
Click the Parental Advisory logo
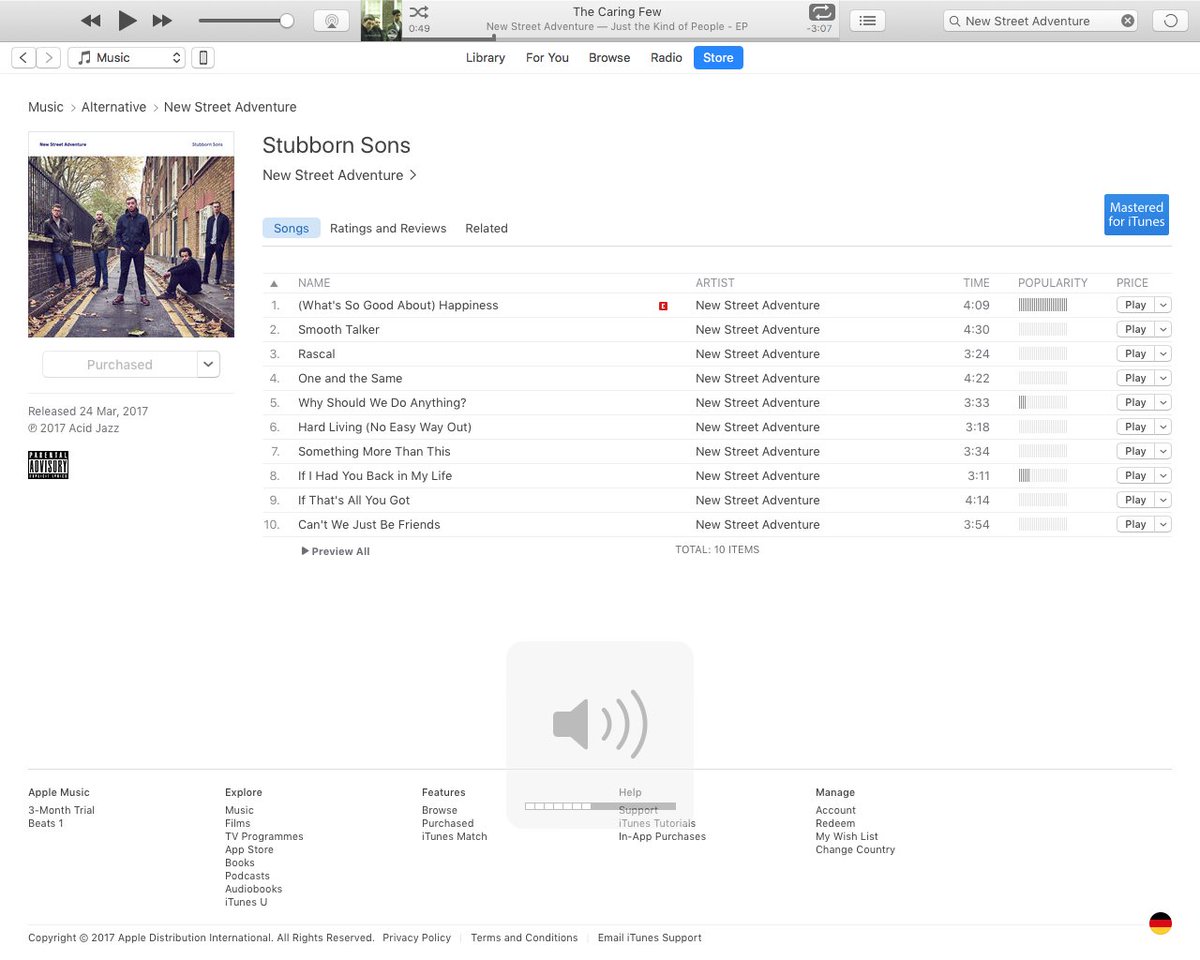pyautogui.click(x=48, y=465)
